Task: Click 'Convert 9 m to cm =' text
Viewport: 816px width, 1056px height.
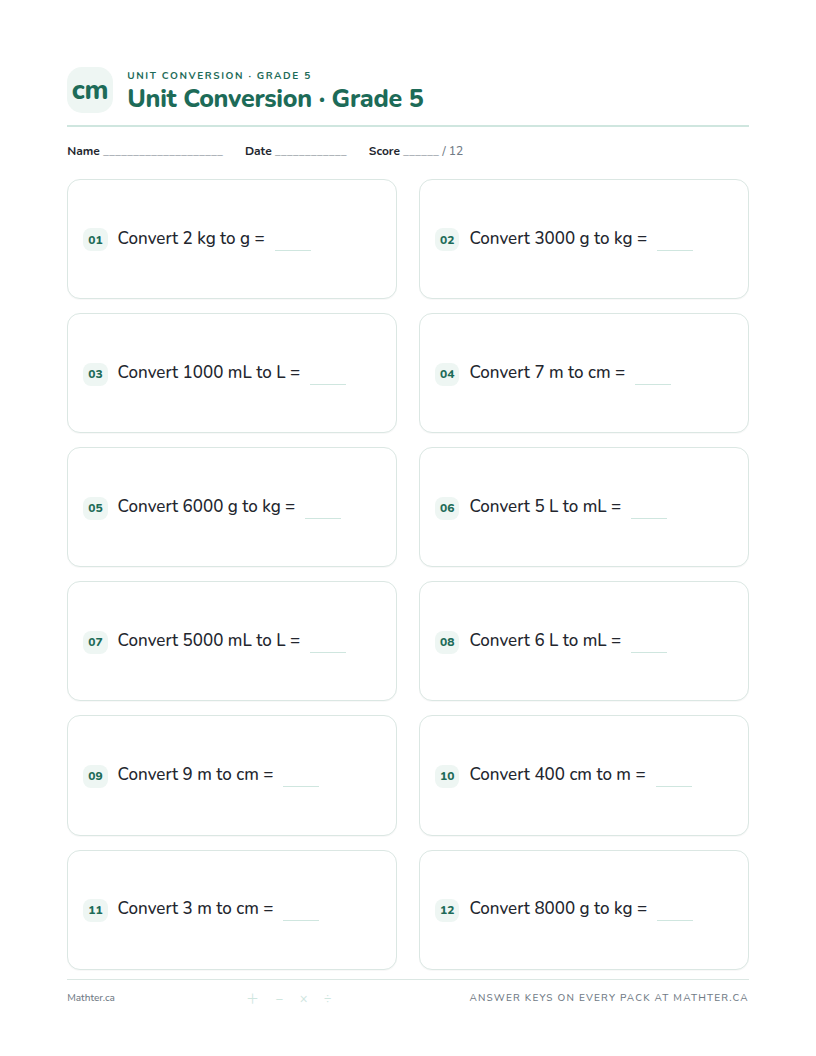Action: (x=195, y=774)
